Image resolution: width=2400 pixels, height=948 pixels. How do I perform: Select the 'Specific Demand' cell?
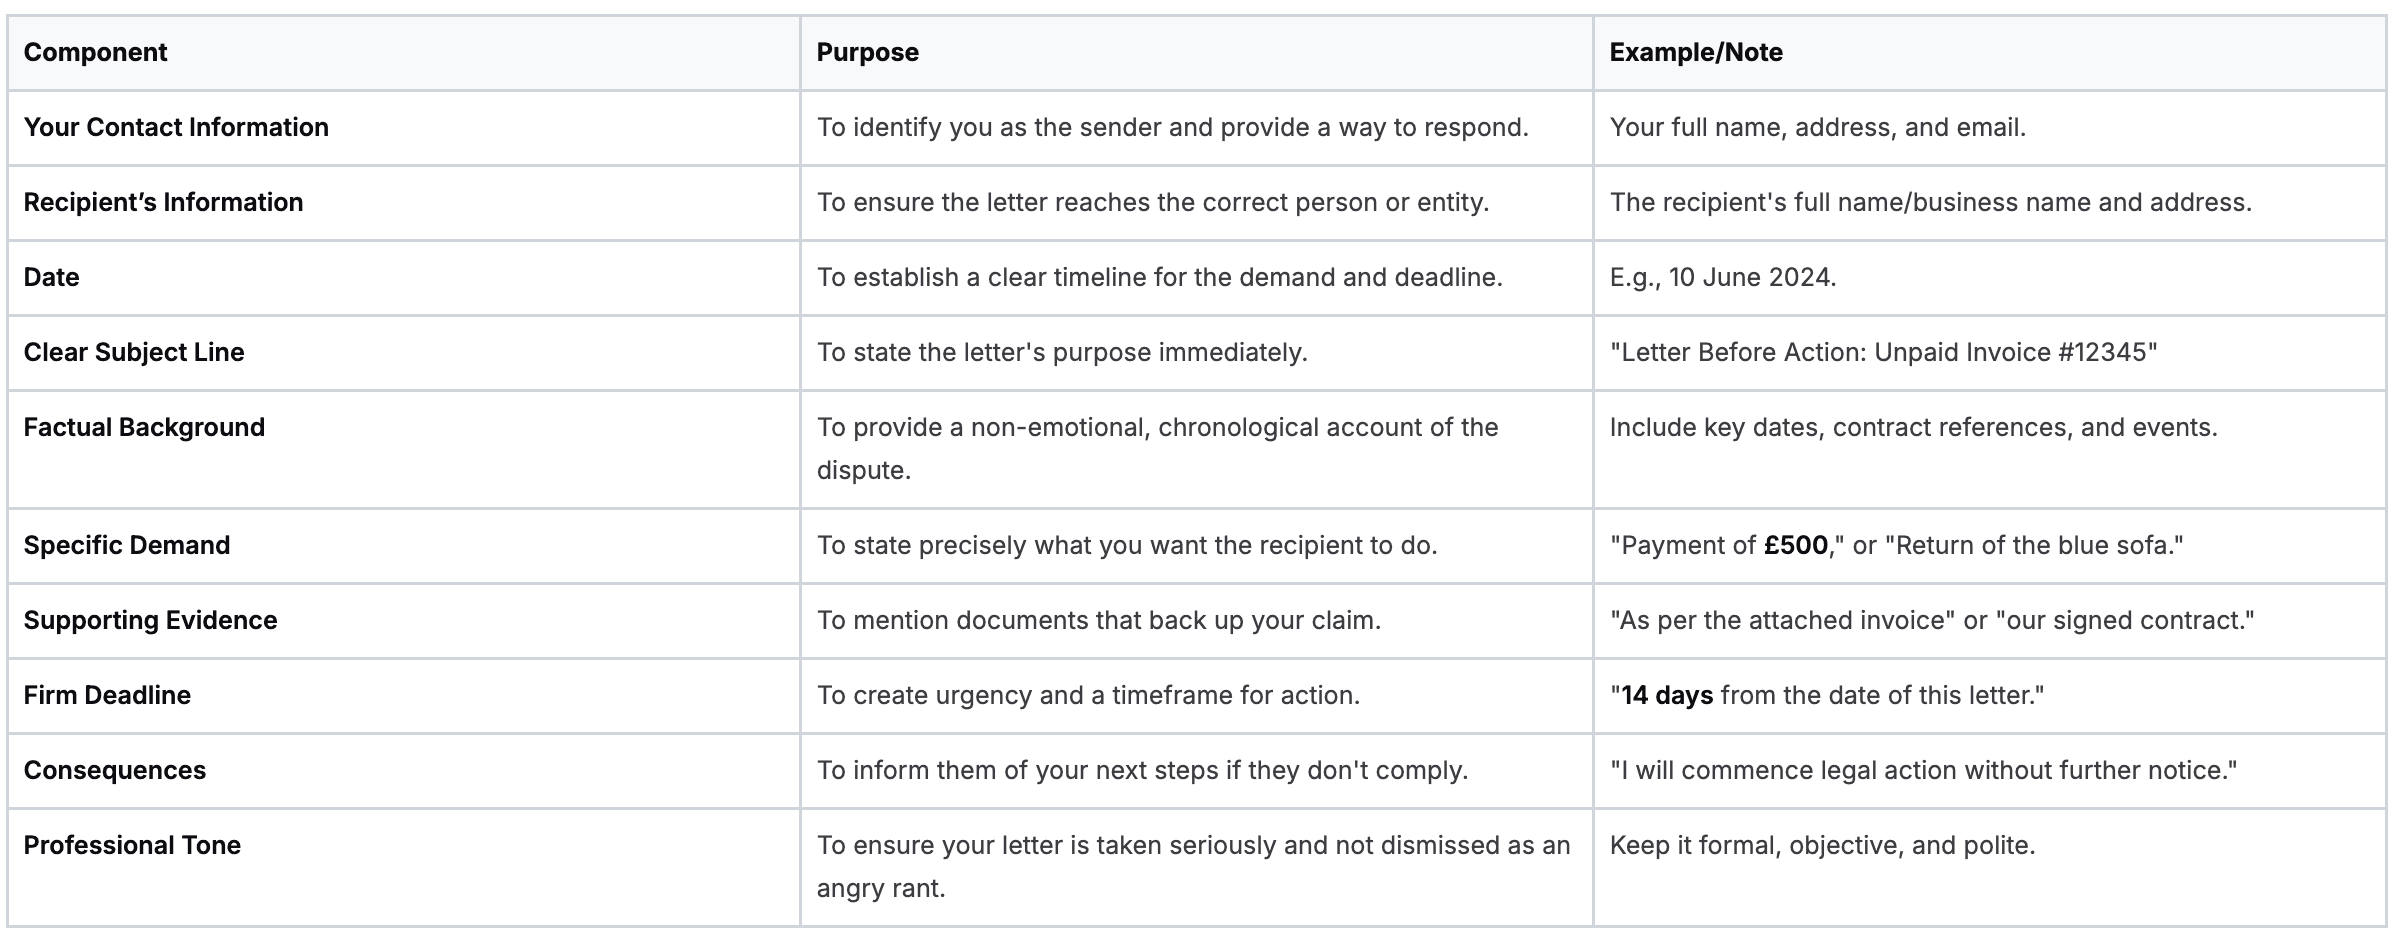pyautogui.click(x=127, y=545)
